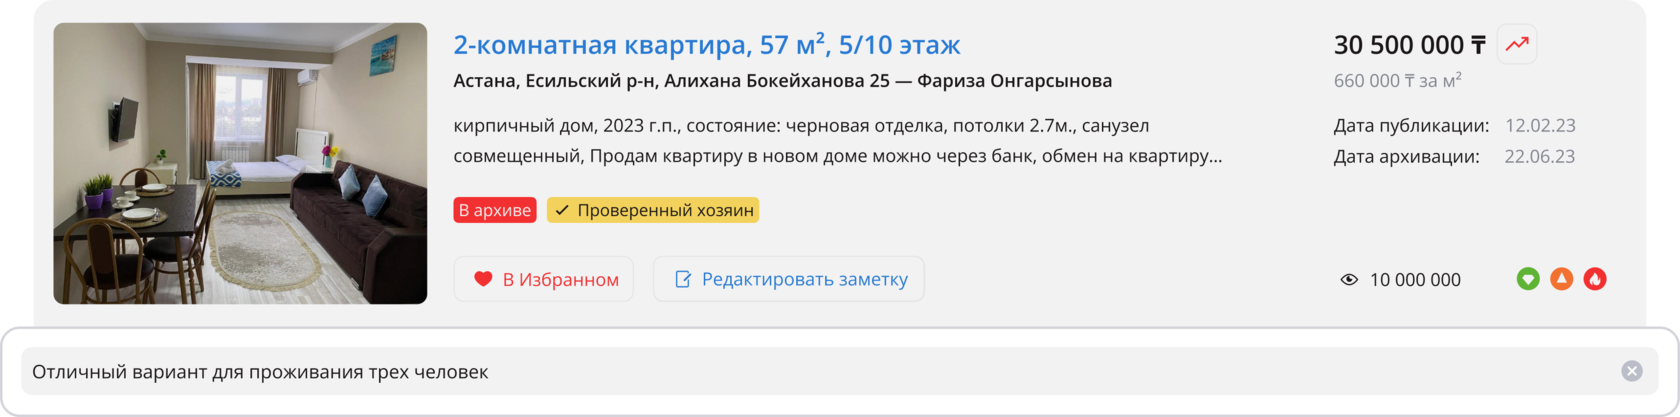Click the red flame hot listing icon
Viewport: 1680px width, 417px height.
(1595, 279)
